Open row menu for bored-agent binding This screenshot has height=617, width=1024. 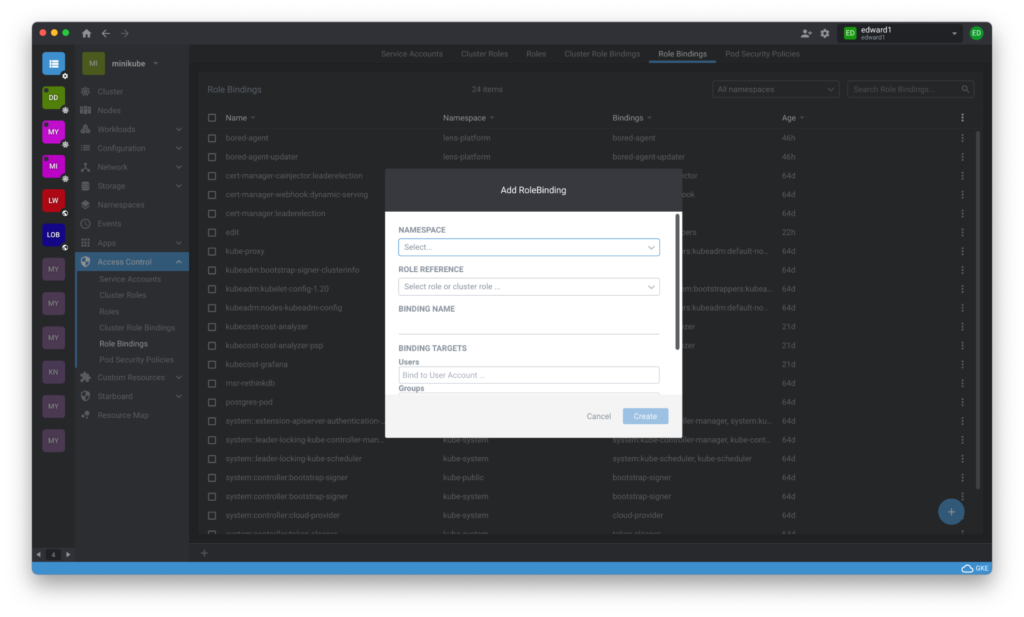[x=962, y=137]
